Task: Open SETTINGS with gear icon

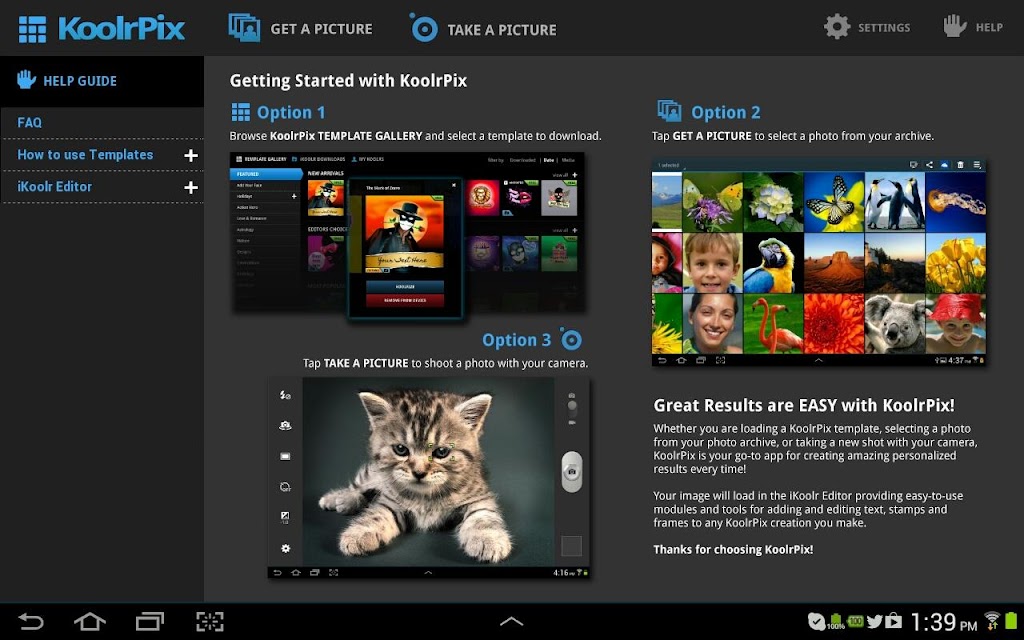Action: (867, 27)
